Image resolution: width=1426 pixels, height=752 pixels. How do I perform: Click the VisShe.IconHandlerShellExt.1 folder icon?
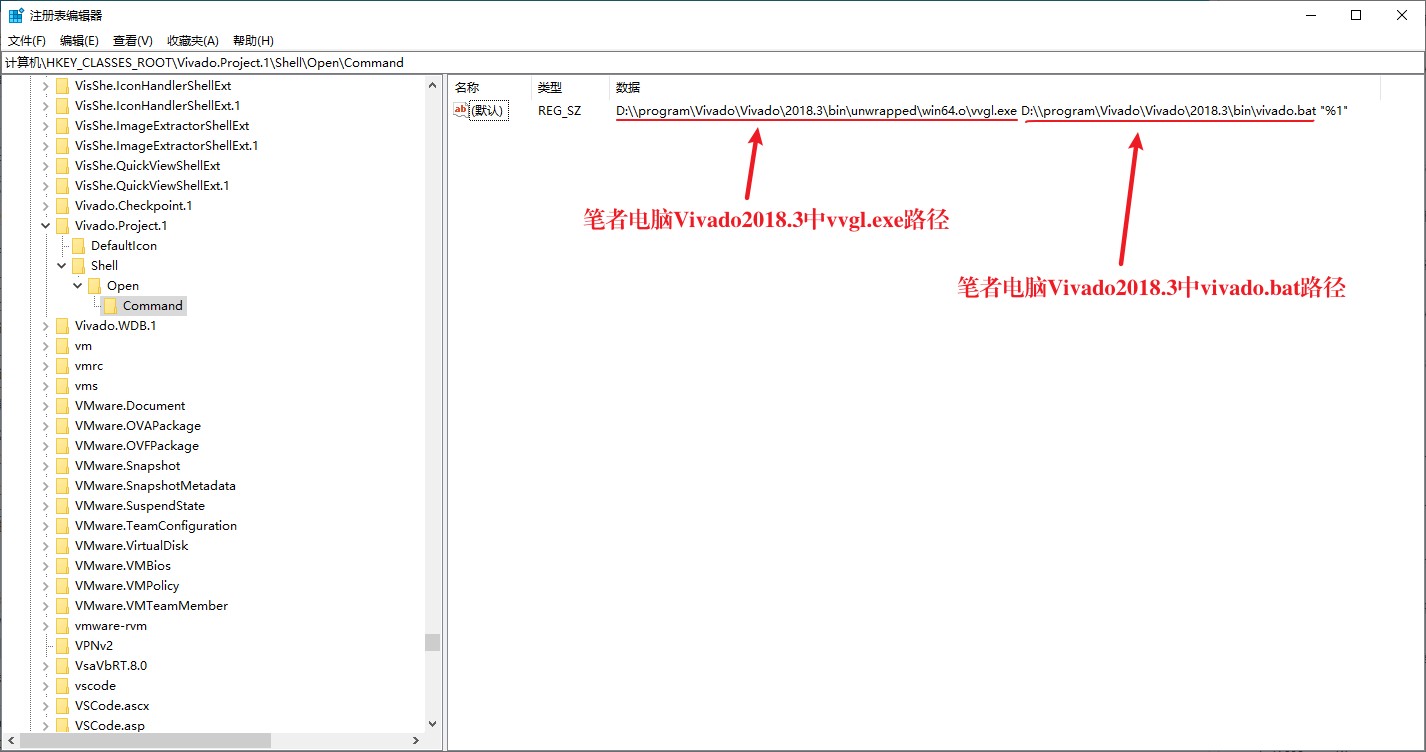[63, 106]
